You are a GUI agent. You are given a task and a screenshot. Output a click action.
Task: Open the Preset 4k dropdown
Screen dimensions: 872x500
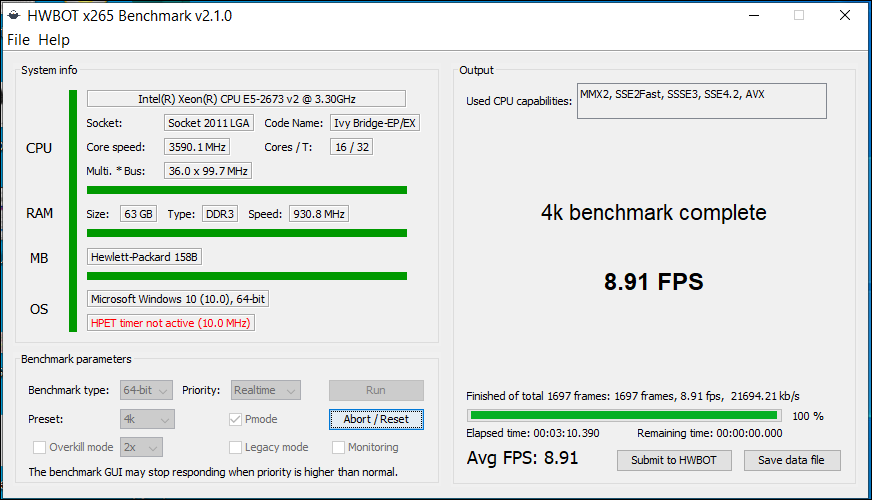(147, 419)
